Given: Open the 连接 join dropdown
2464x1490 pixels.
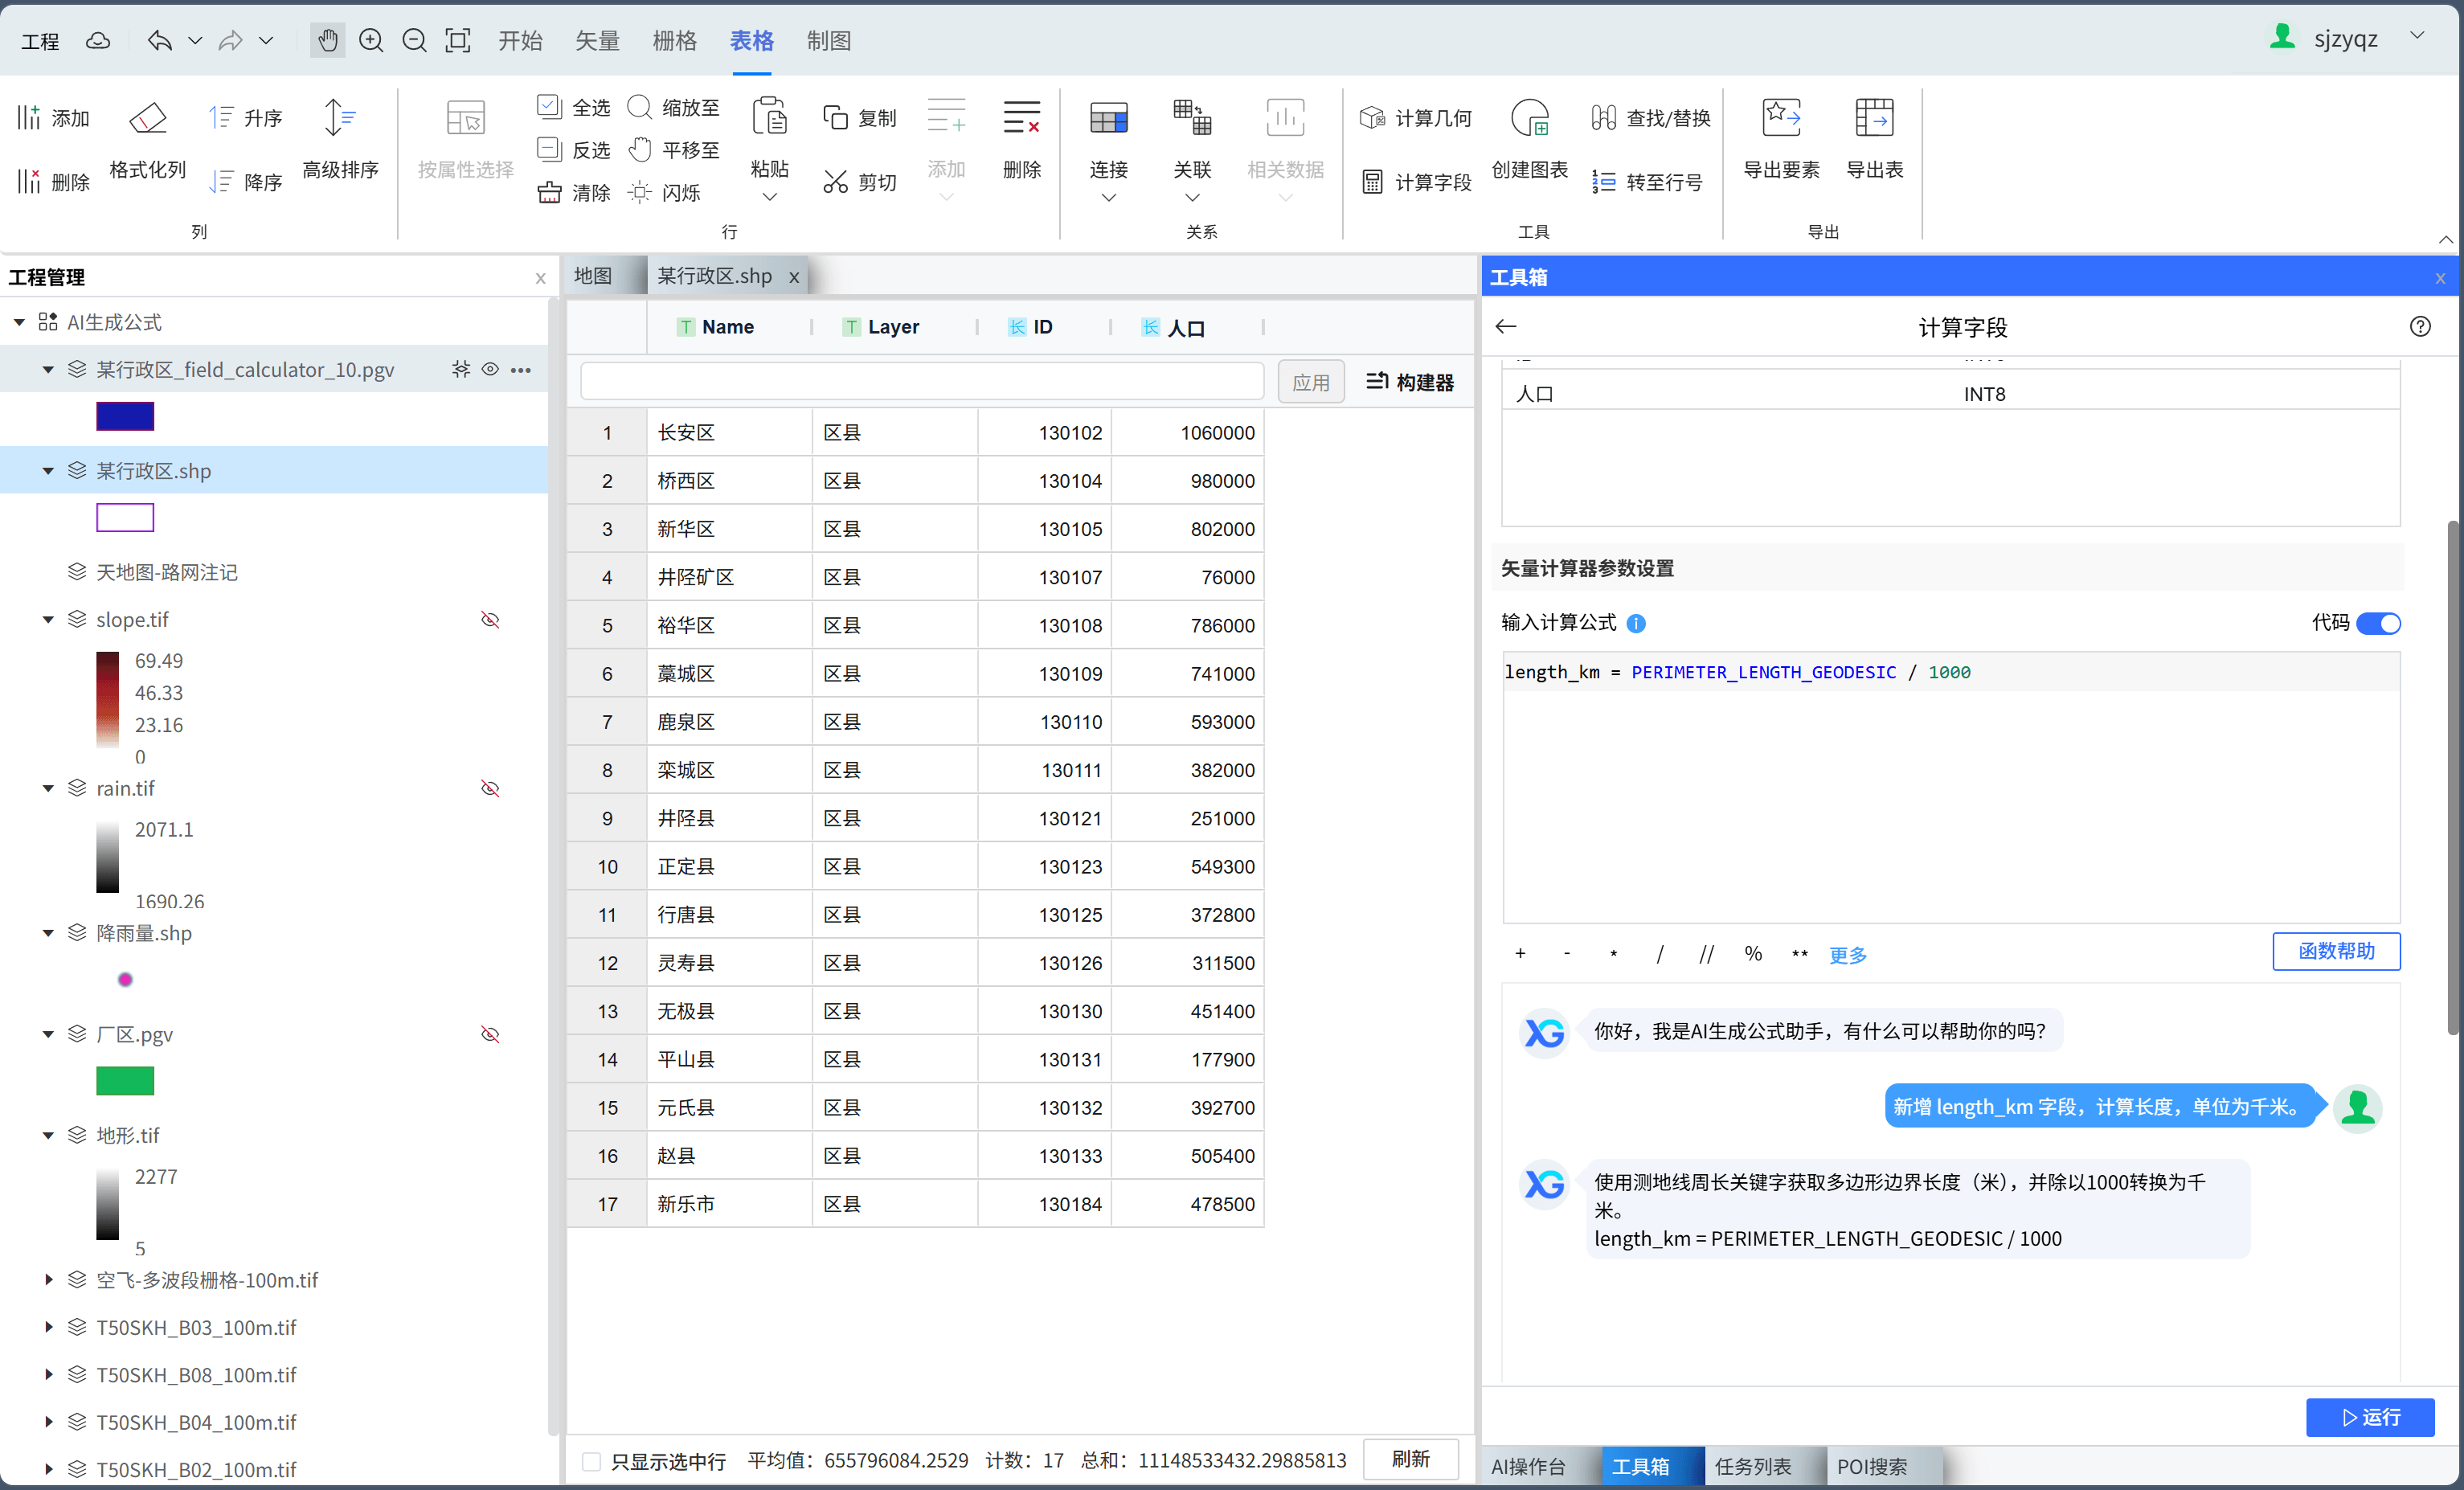Looking at the screenshot, I should tap(1108, 197).
